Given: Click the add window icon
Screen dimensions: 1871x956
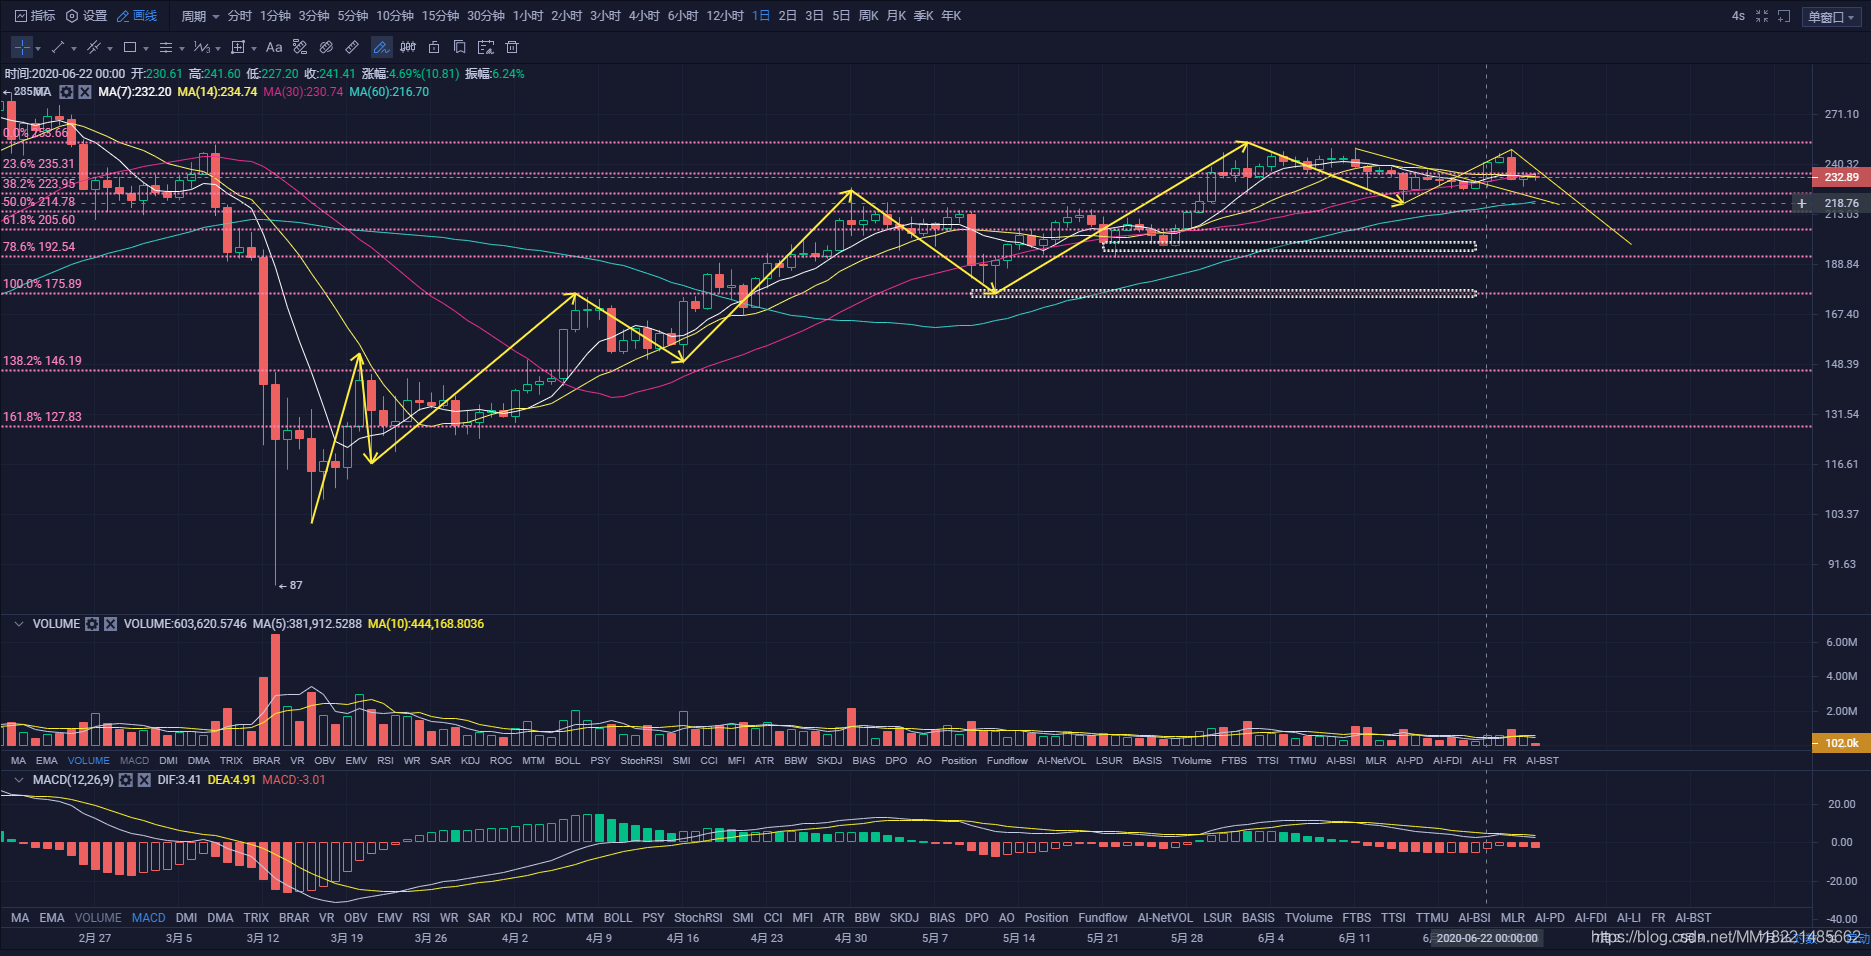Looking at the screenshot, I should coord(1784,16).
